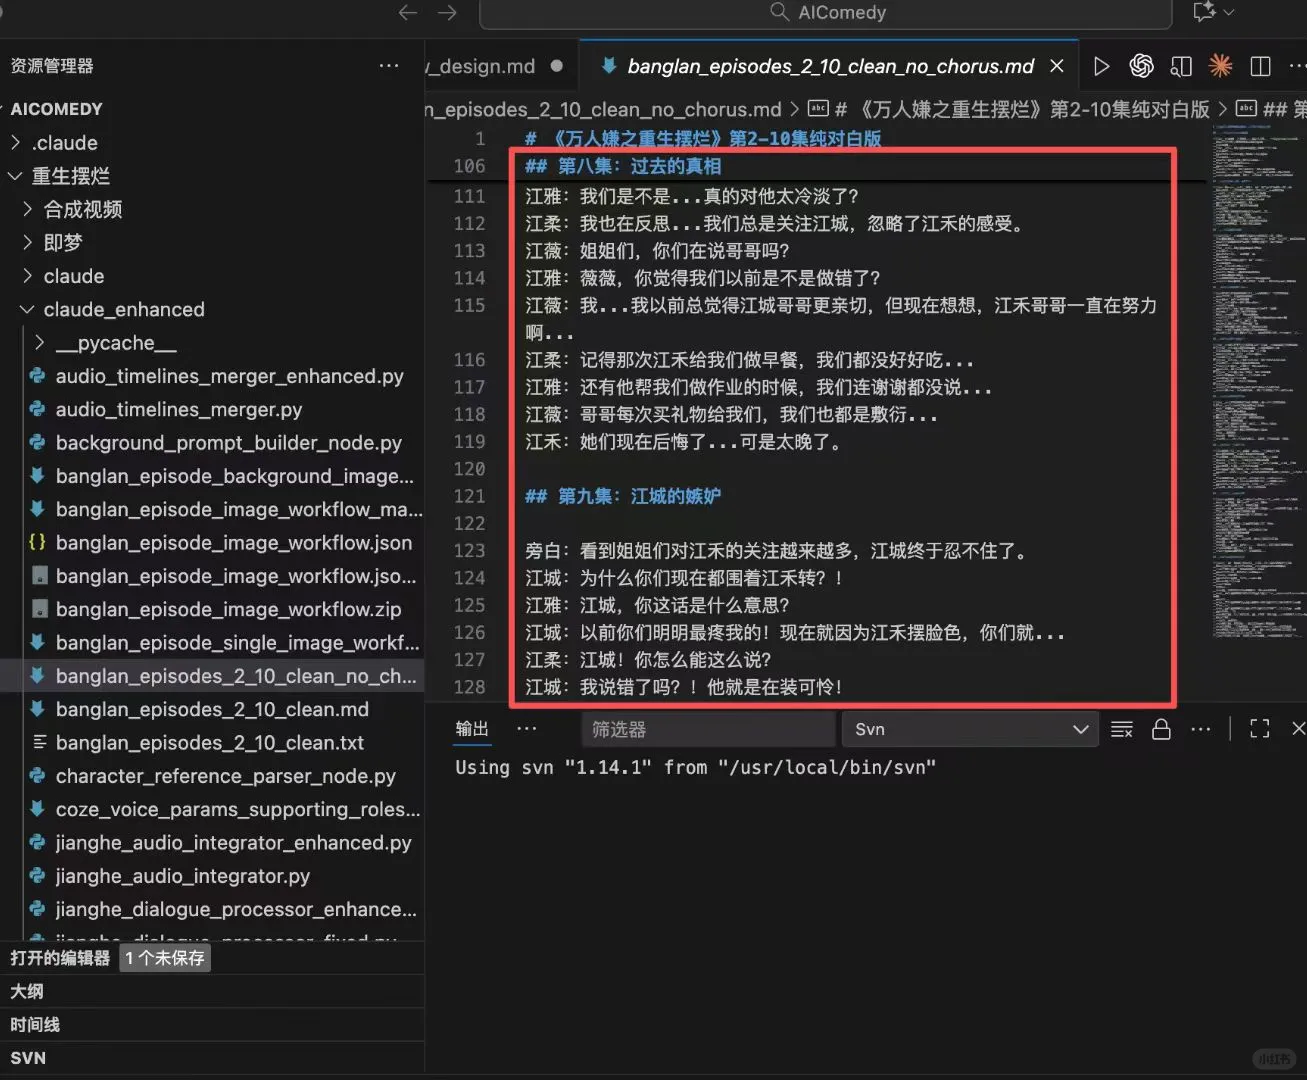
Task: Toggle output scroll lock
Action: pos(1161,729)
